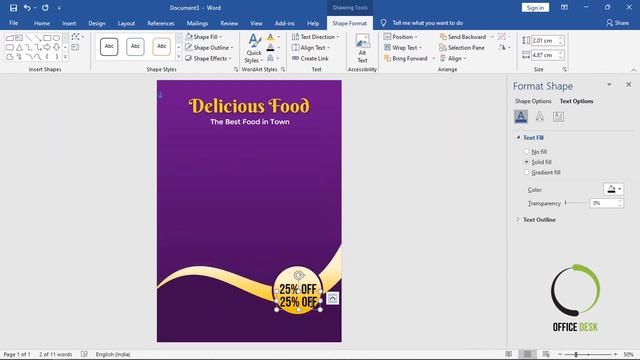
Task: Click the Share button
Action: [617, 23]
